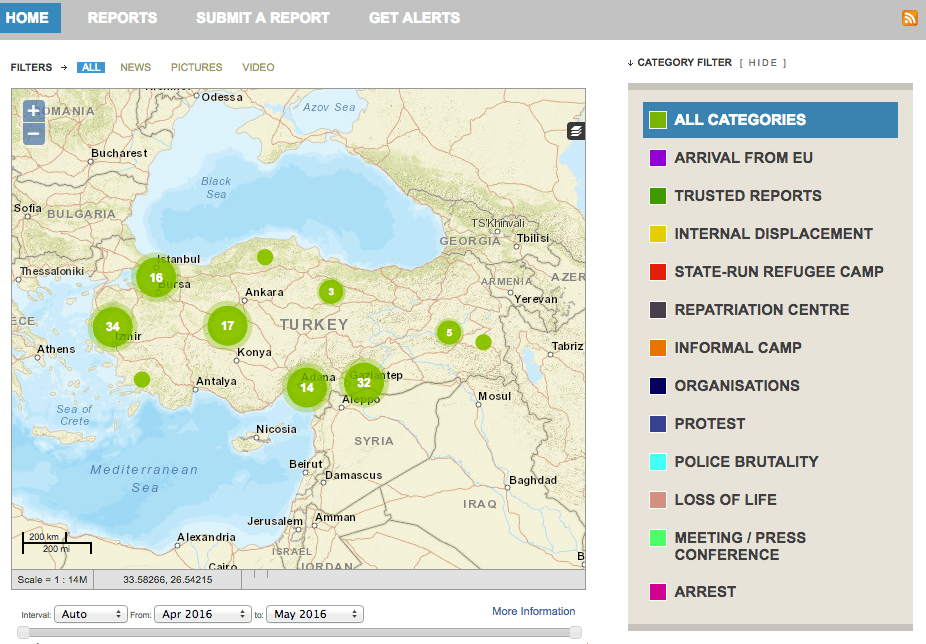Open the Interval dropdown set to Auto

coord(91,614)
